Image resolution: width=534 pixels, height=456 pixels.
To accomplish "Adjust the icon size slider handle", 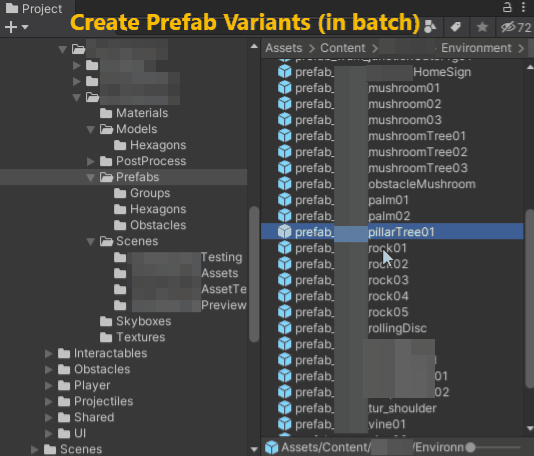I will (470, 447).
